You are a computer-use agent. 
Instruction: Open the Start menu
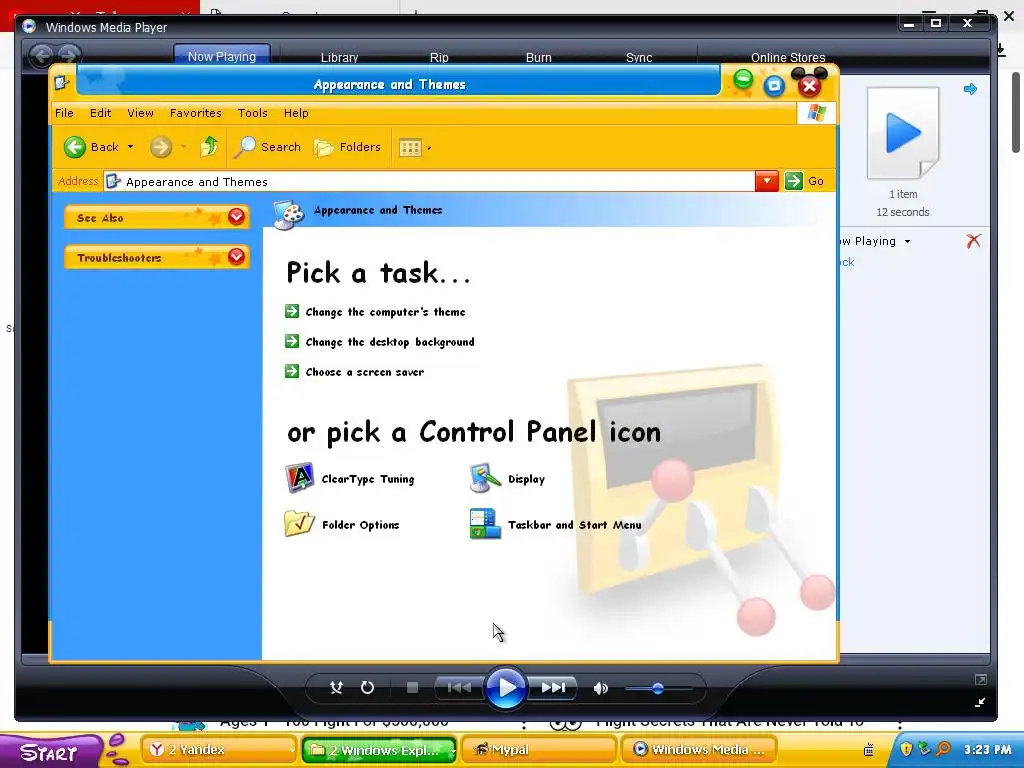50,751
